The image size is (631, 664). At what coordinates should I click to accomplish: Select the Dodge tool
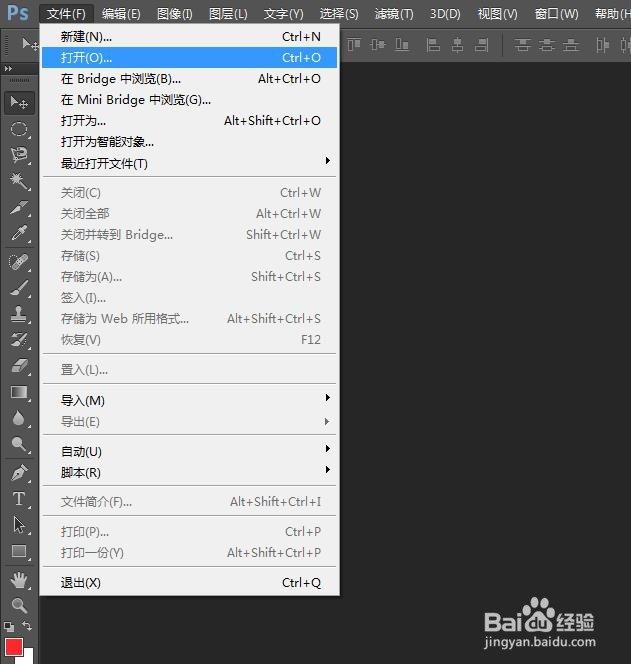[x=19, y=444]
